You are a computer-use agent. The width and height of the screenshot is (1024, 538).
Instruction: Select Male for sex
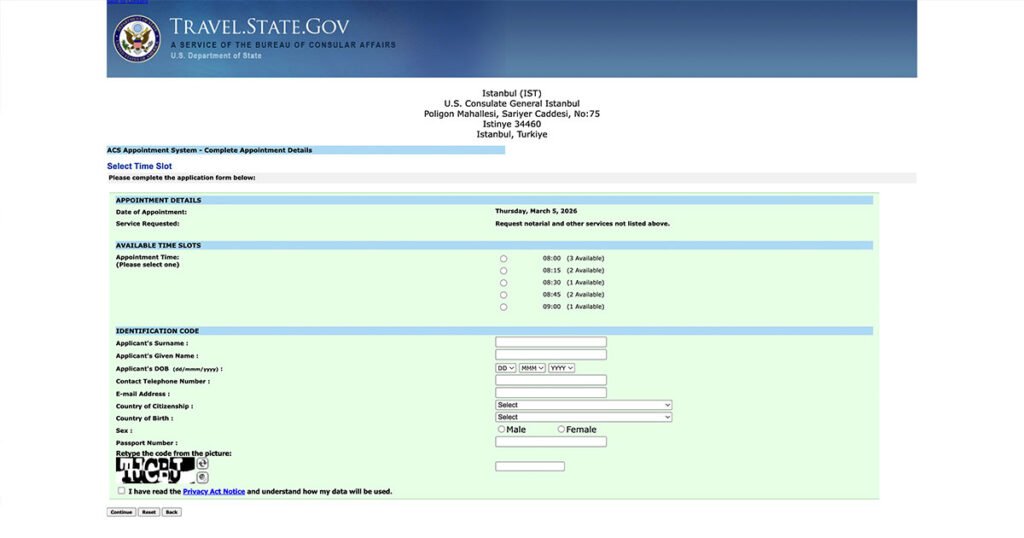point(502,429)
